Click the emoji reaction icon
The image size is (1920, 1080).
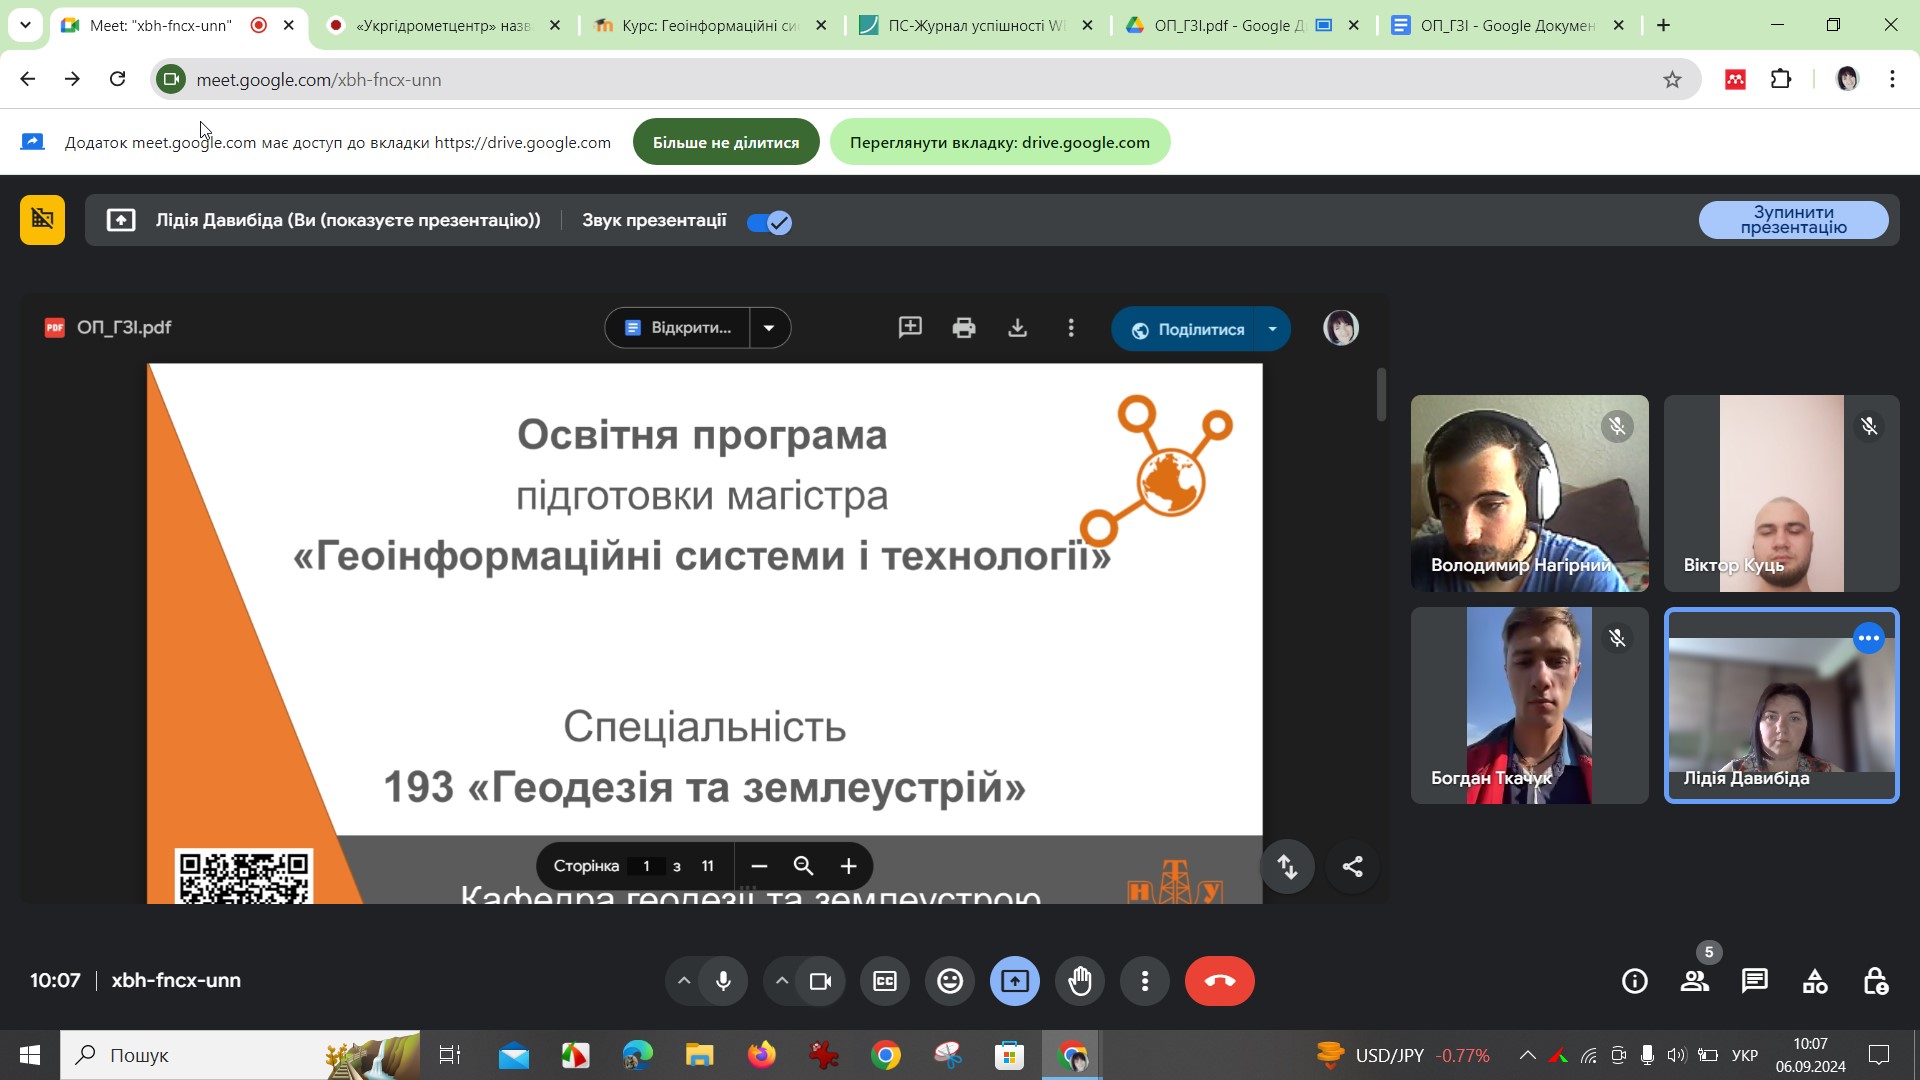pos(949,980)
